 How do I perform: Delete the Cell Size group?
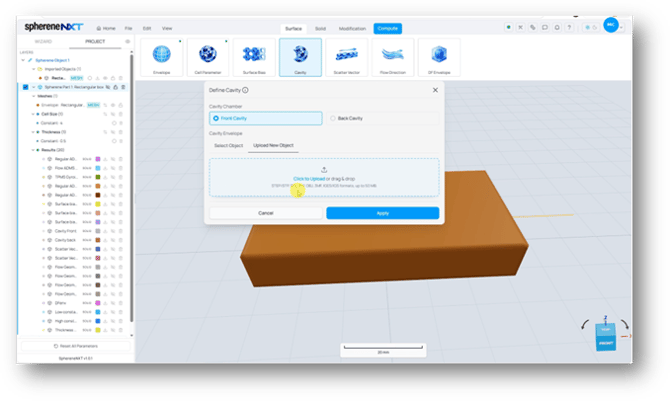click(121, 114)
